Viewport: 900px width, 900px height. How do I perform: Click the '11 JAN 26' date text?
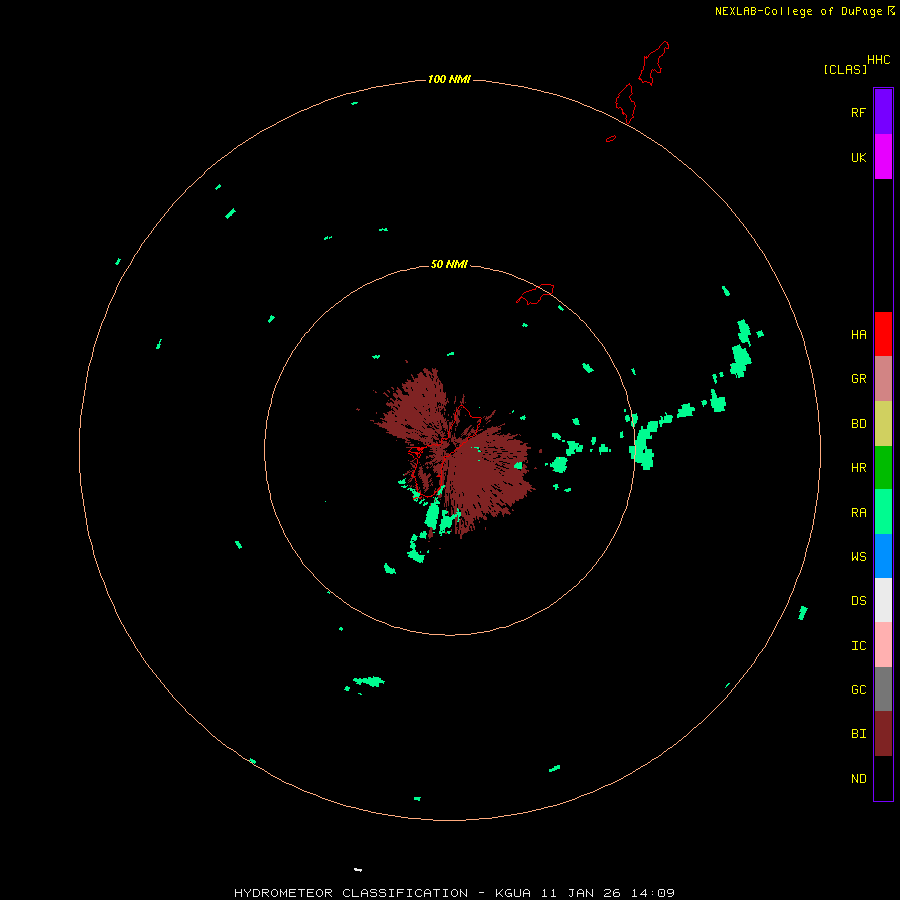pyautogui.click(x=581, y=893)
